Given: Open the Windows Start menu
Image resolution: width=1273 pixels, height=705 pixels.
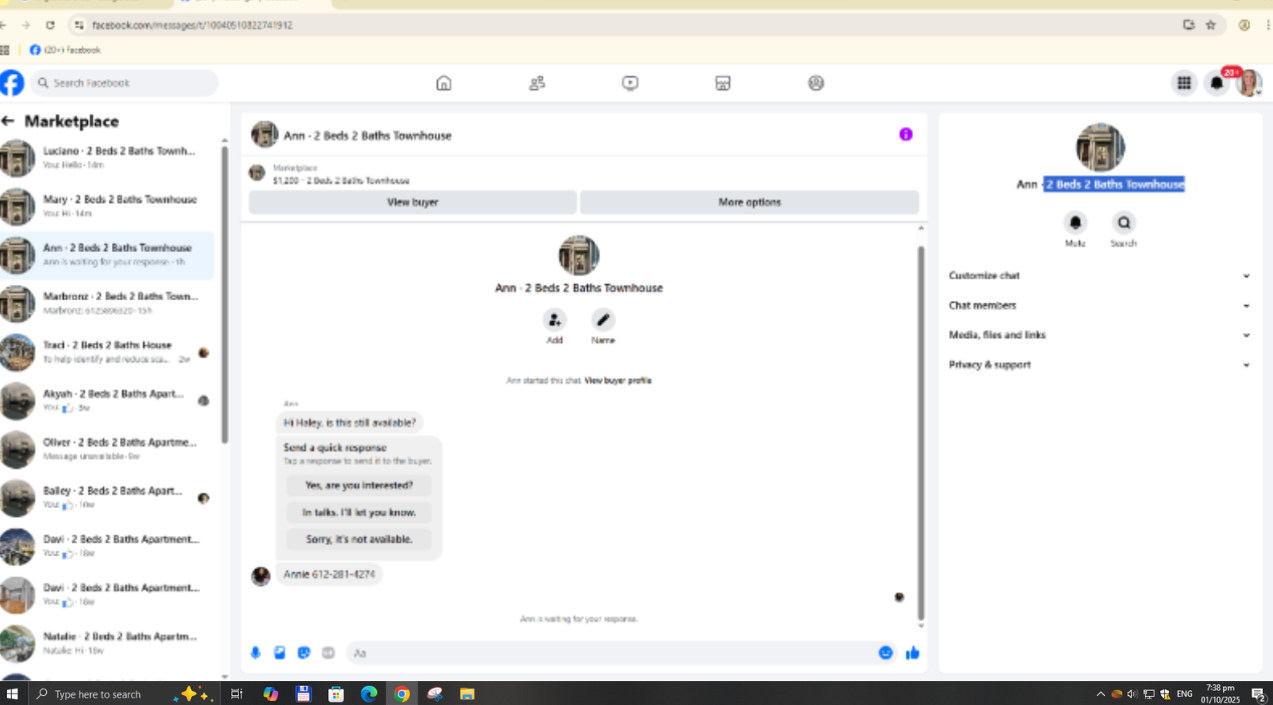Looking at the screenshot, I should coord(13,694).
